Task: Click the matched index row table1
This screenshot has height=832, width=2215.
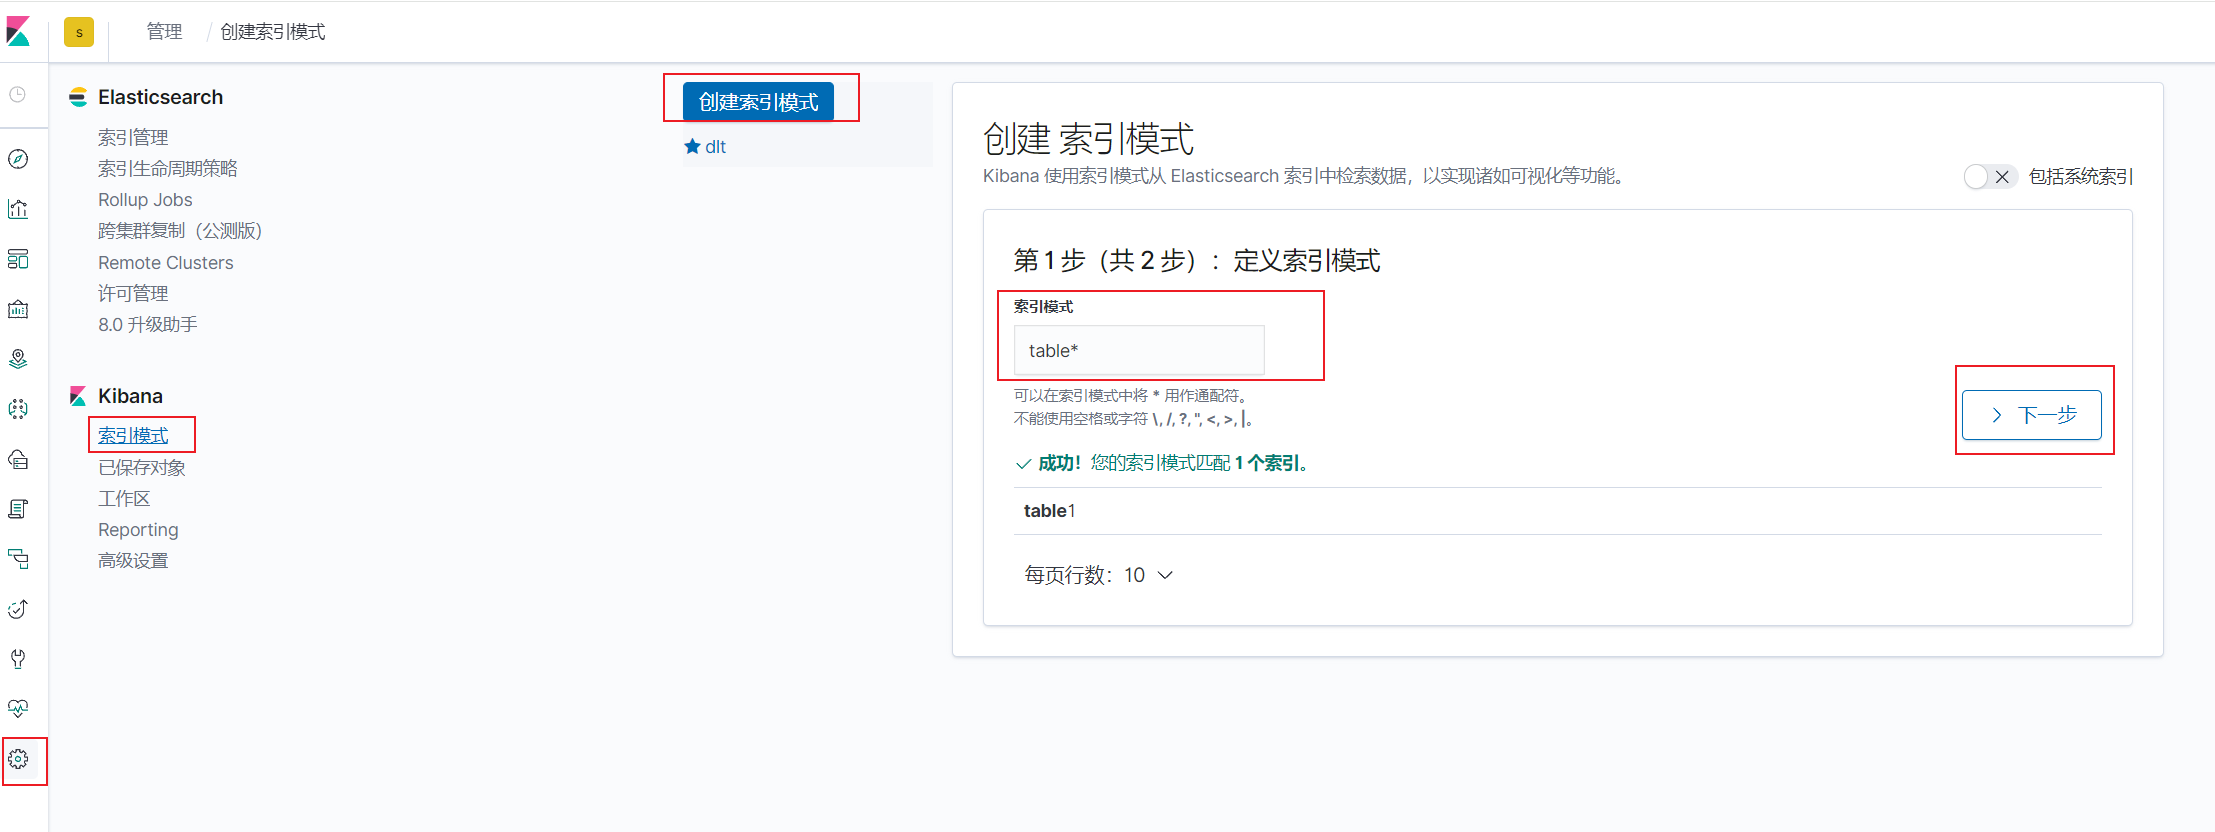Action: [x=1558, y=511]
